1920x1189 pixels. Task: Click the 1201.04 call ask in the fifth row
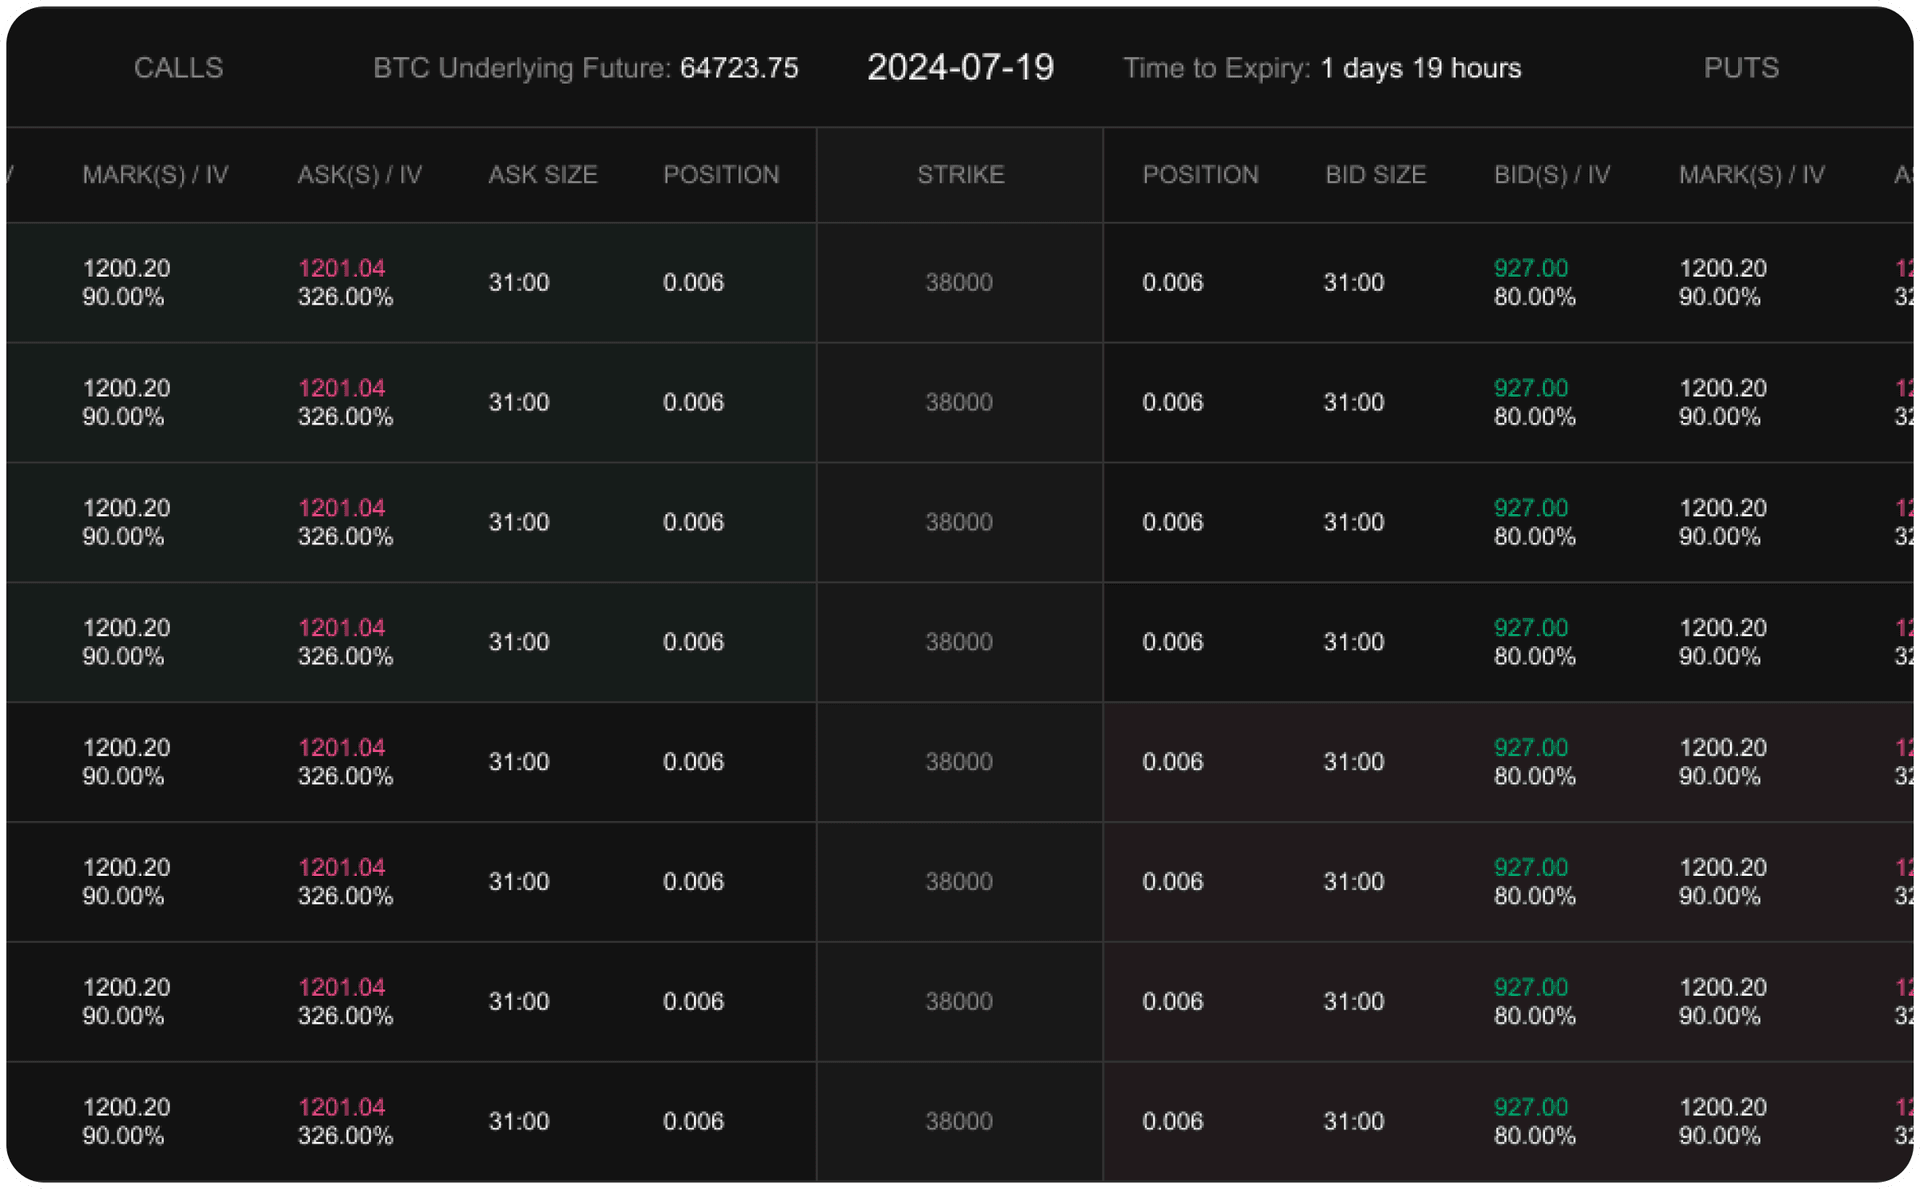341,748
